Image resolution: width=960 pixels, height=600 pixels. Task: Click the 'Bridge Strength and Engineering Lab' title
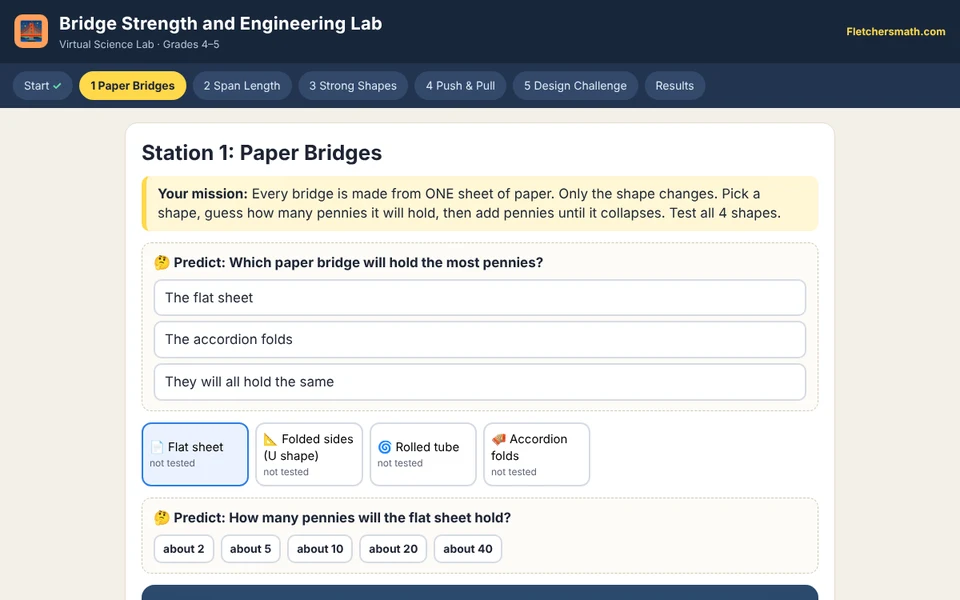tap(220, 24)
